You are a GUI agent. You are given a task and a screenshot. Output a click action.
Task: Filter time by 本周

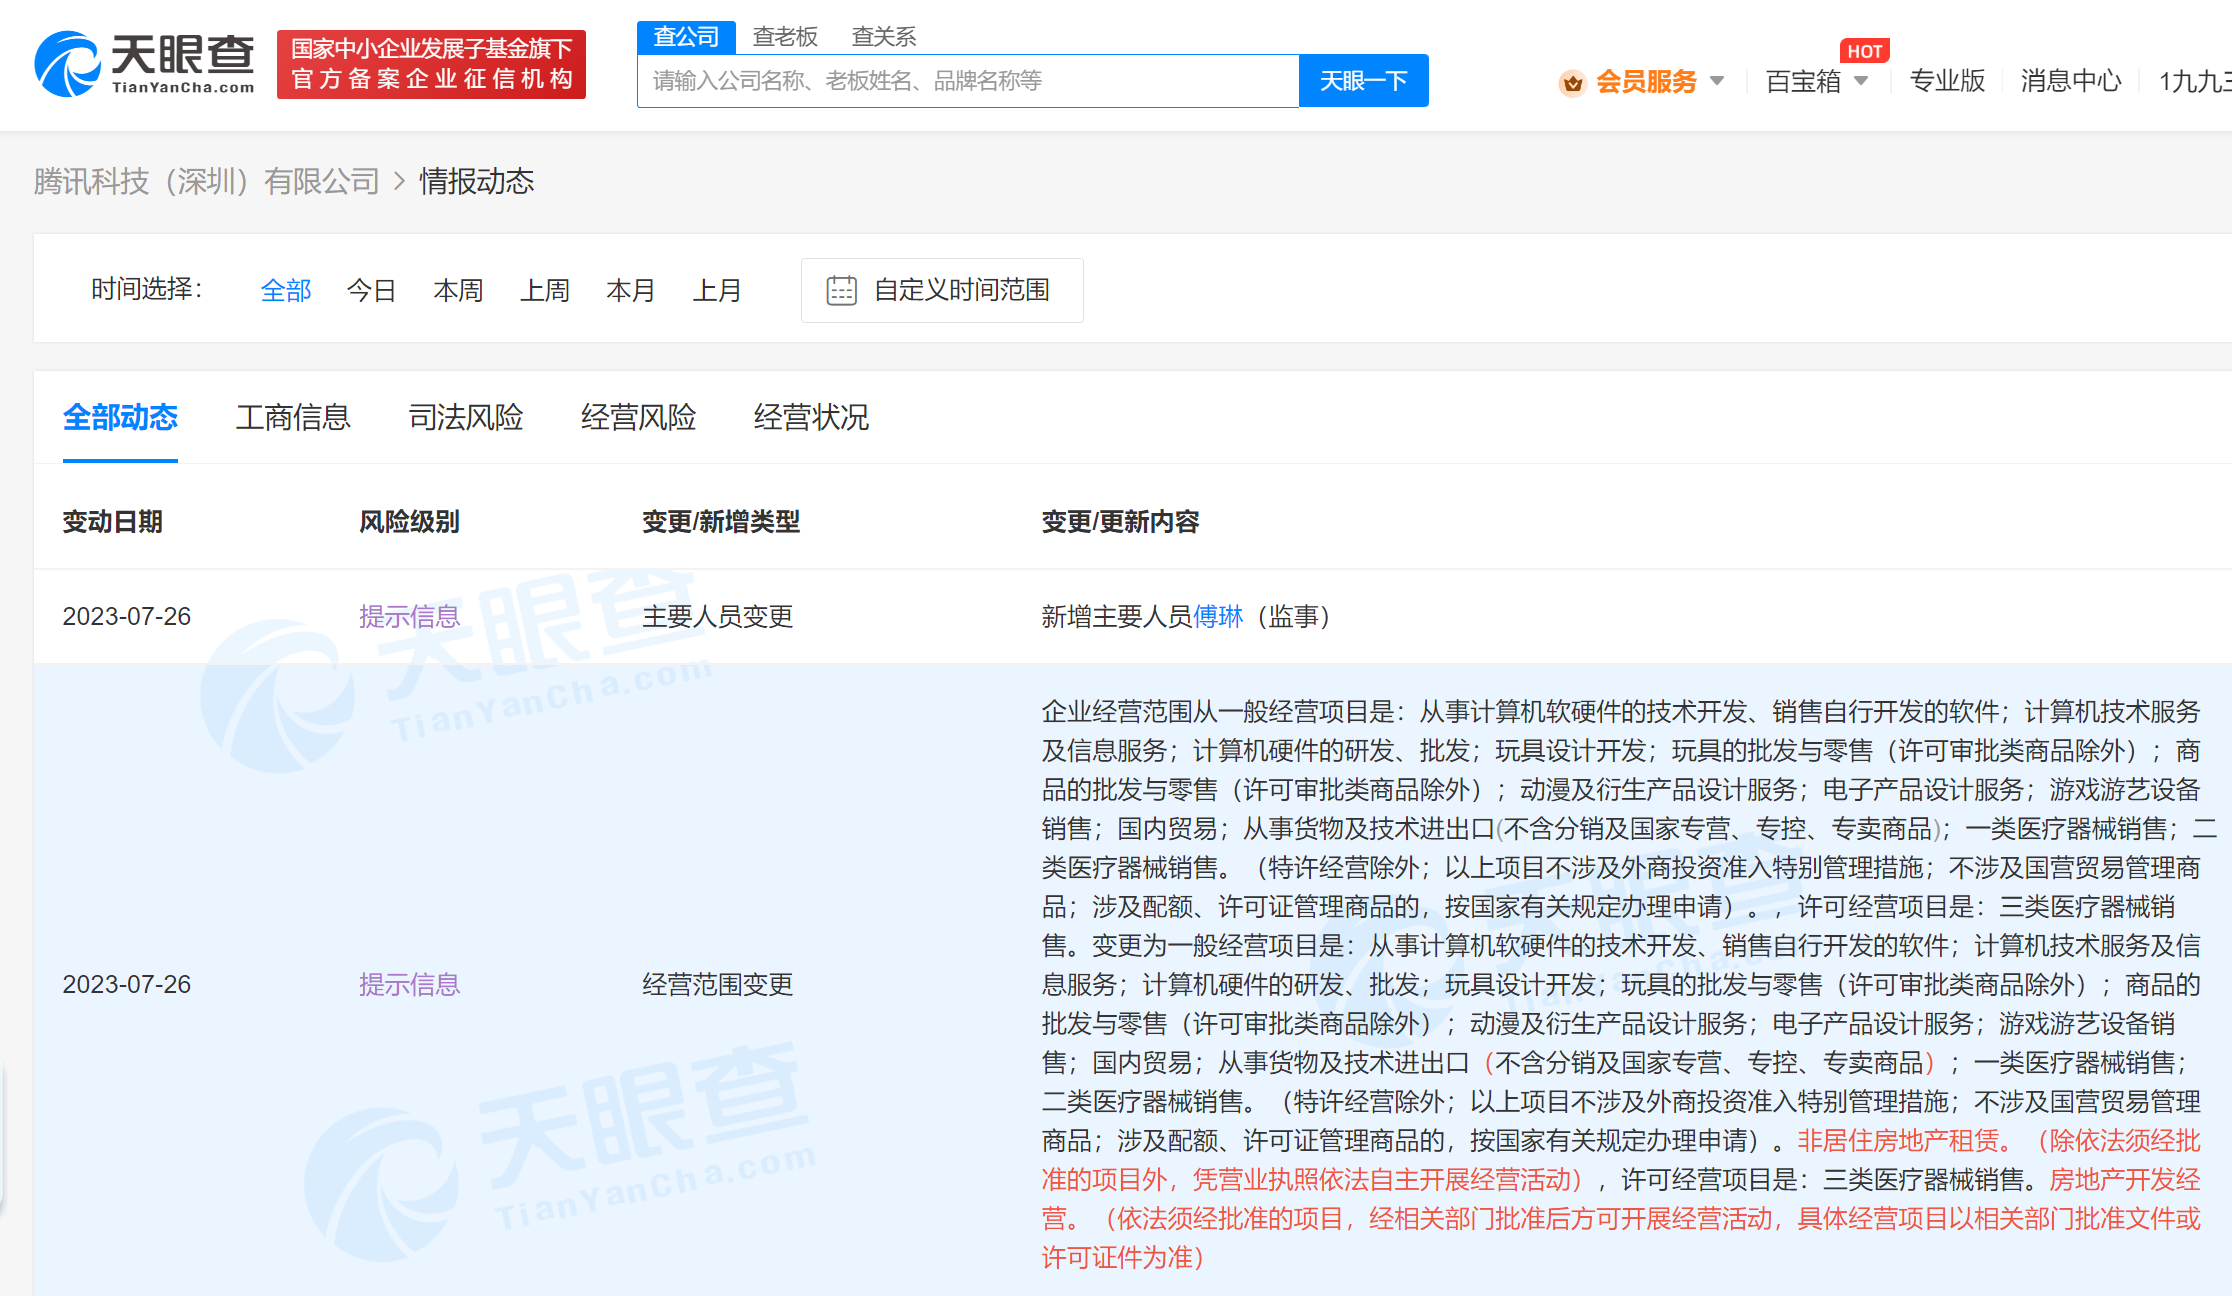(x=458, y=290)
